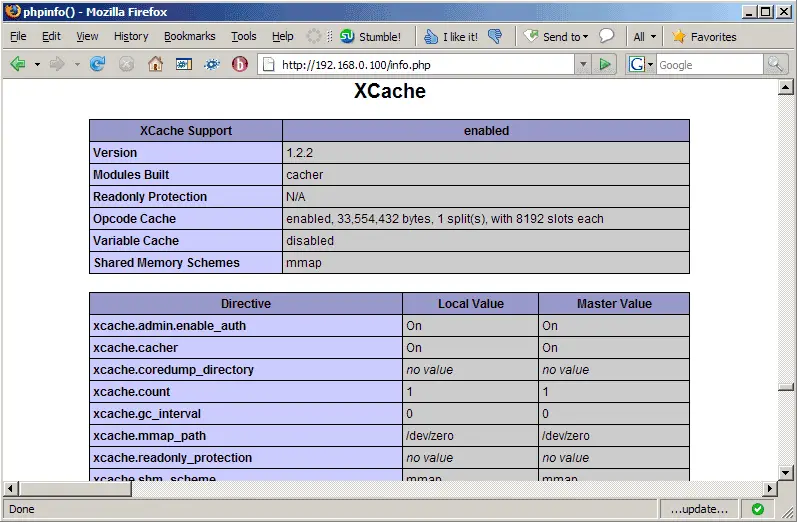Viewport: 797px width, 522px height.
Task: Click the horizontal scrollbar thumb
Action: pyautogui.click(x=75, y=488)
